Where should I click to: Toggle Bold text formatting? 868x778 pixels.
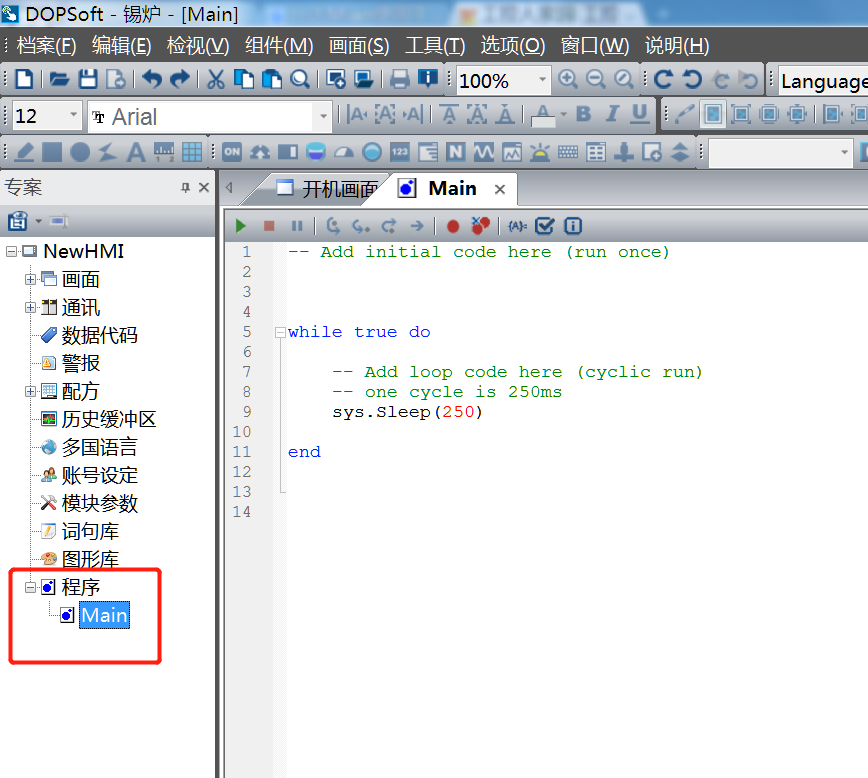point(584,115)
